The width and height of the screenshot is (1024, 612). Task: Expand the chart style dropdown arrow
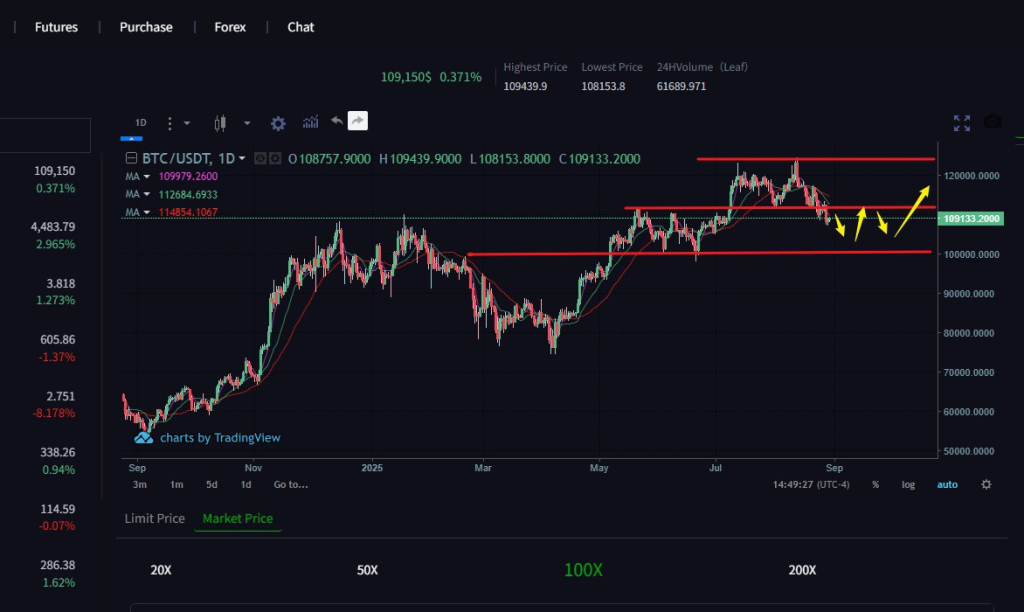246,123
